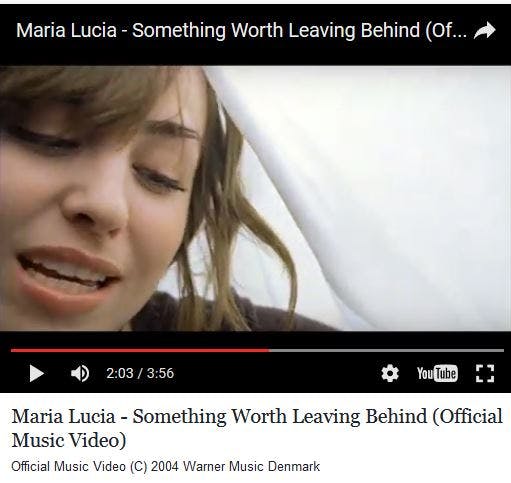Click the playhead at the red bar's end
Image resolution: width=511 pixels, height=483 pixels.
269,350
